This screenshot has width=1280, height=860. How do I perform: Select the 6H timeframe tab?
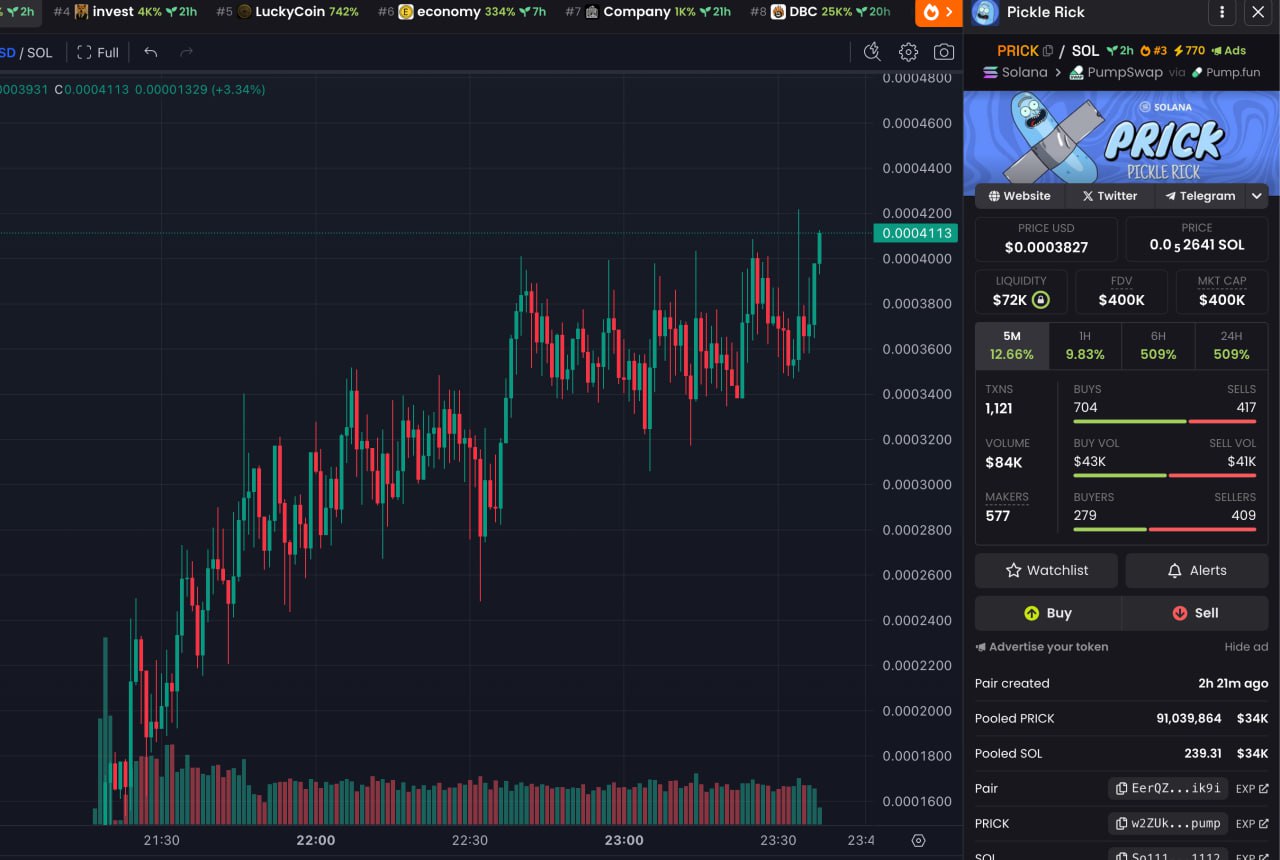pyautogui.click(x=1158, y=346)
